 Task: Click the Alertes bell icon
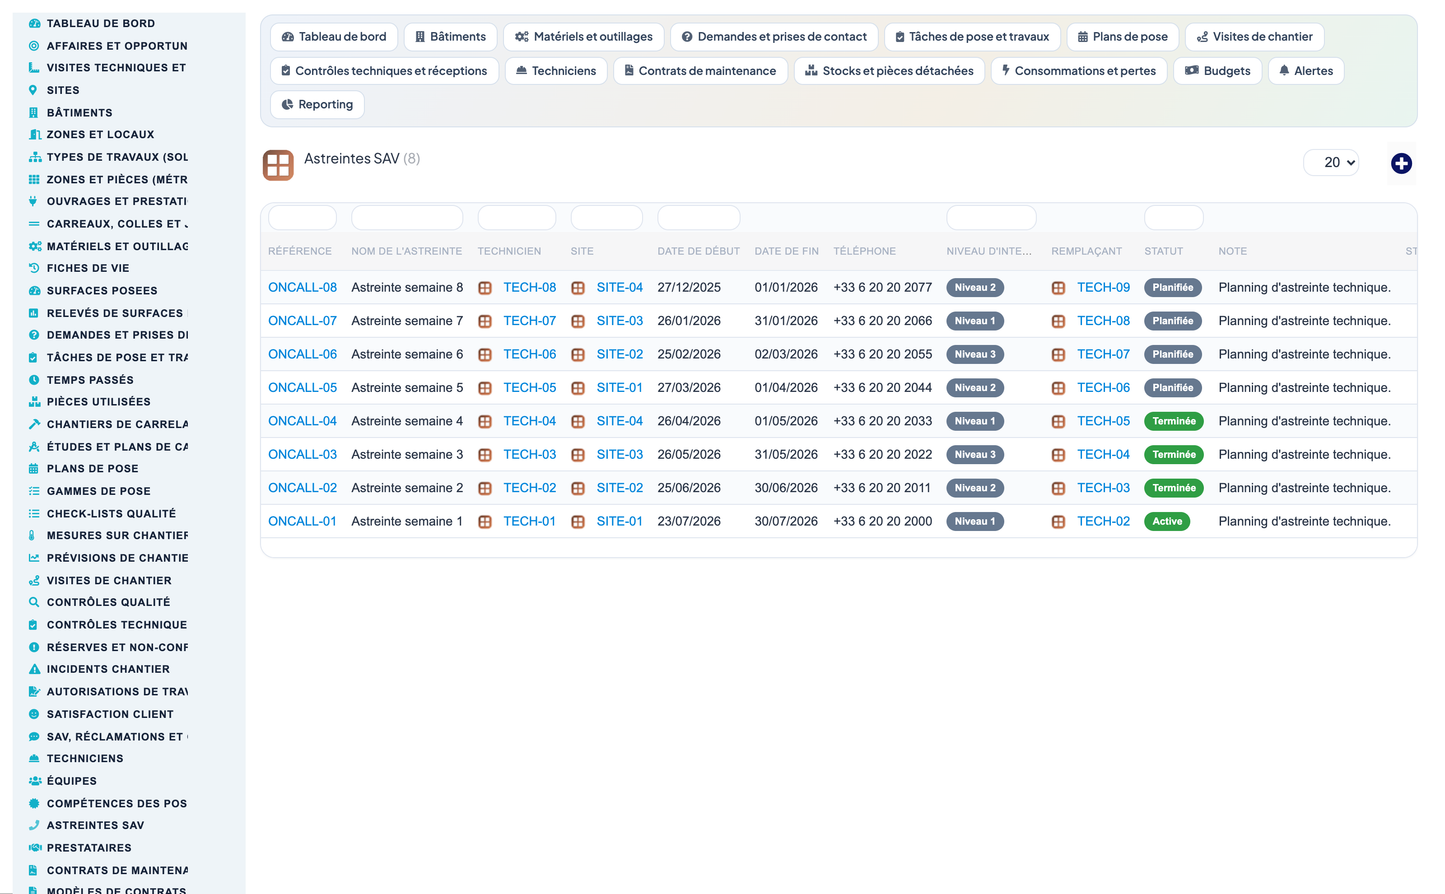point(1284,70)
